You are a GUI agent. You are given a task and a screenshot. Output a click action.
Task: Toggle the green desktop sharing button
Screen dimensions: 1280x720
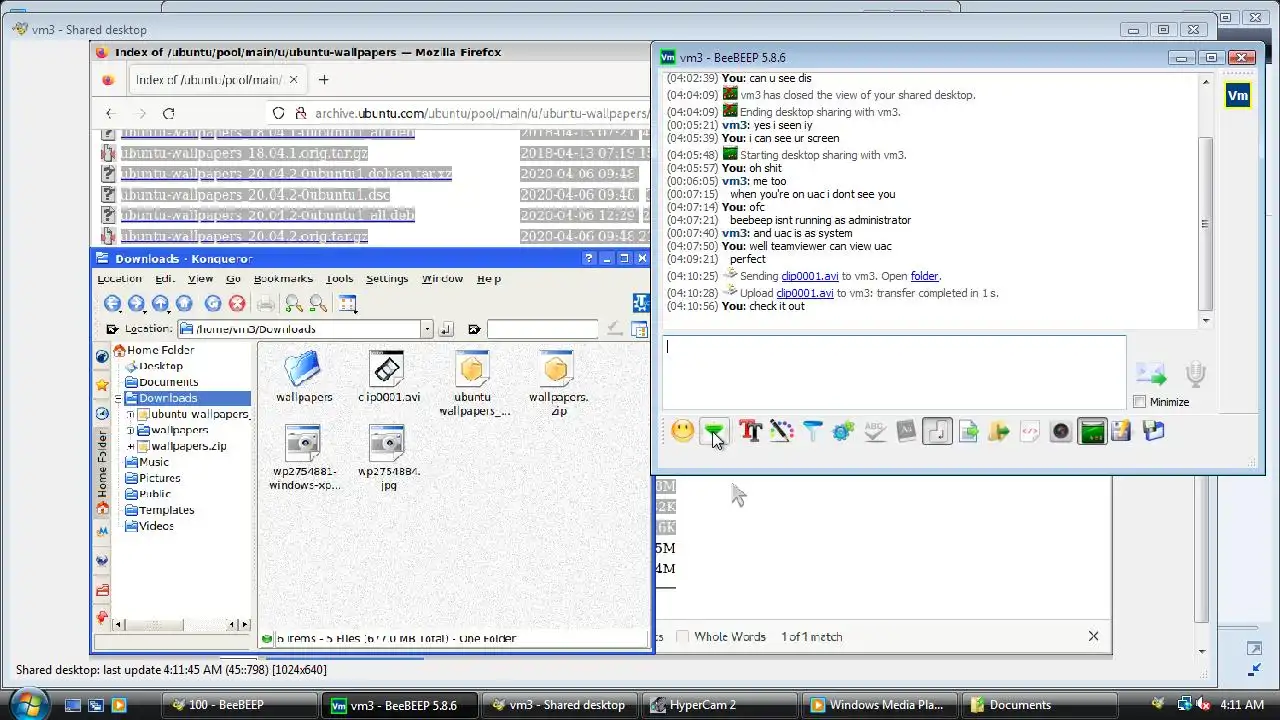tap(1092, 431)
